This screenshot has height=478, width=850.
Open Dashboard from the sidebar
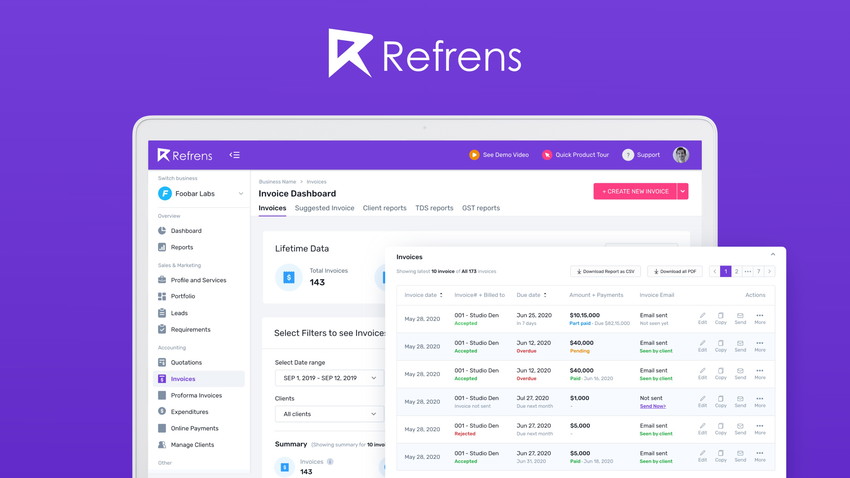tap(185, 231)
